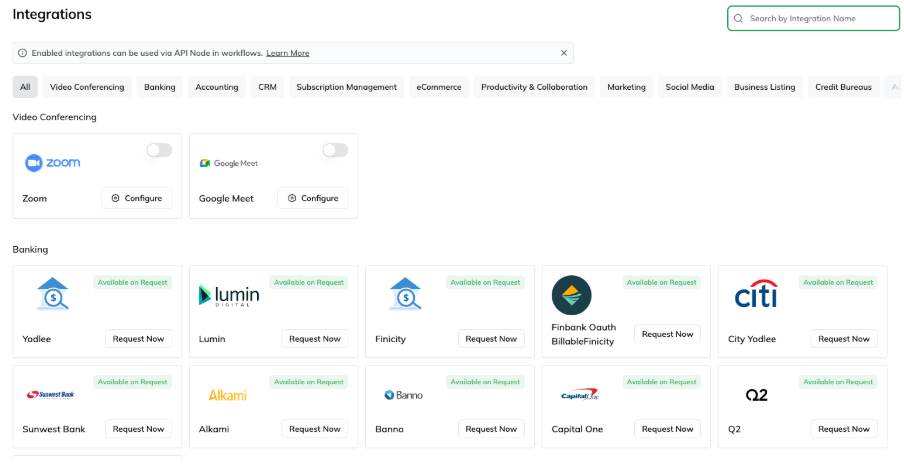
Task: Click the Sunwest Bank logo
Action: pos(51,395)
